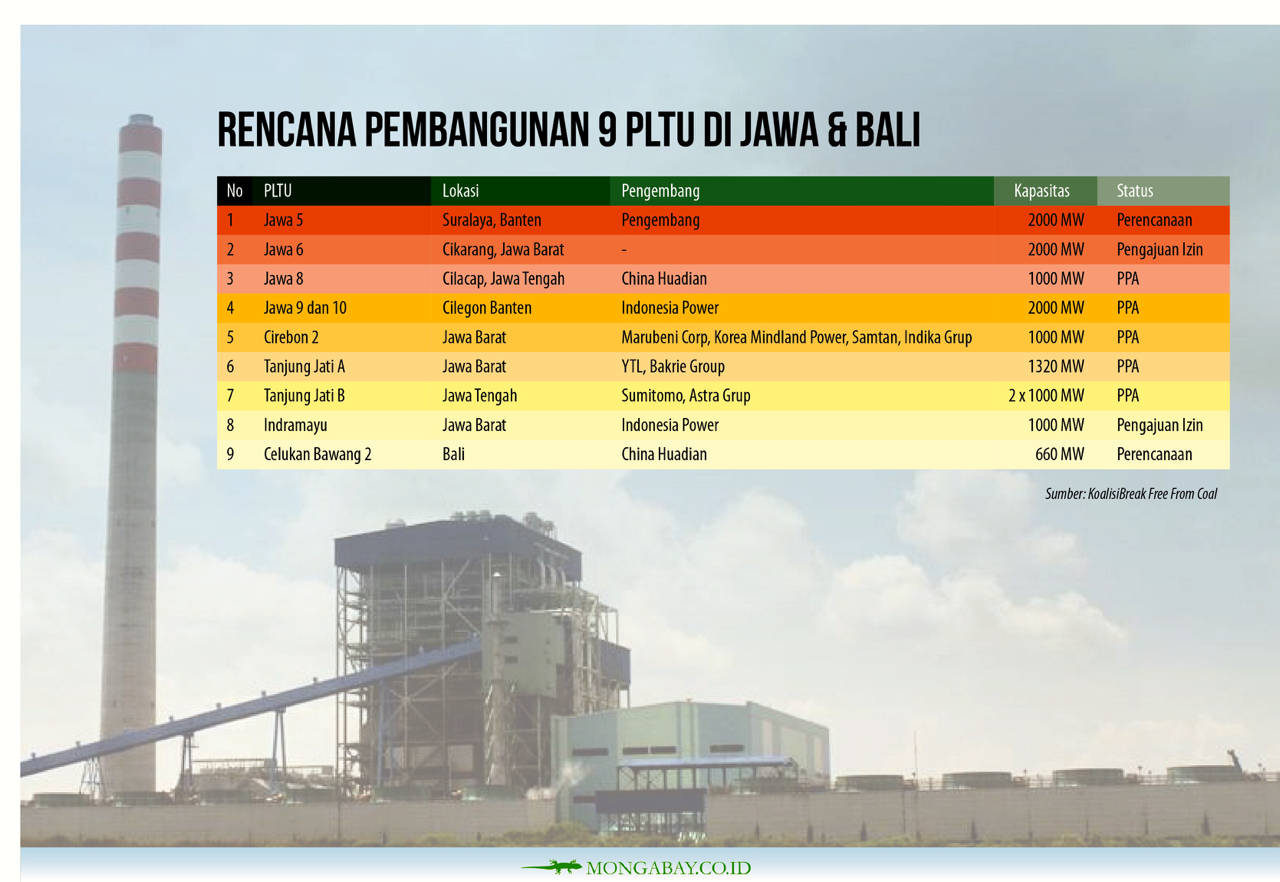Select the 'Cikarang, Jawa Barat' cell
The width and height of the screenshot is (1280, 882).
pos(503,249)
